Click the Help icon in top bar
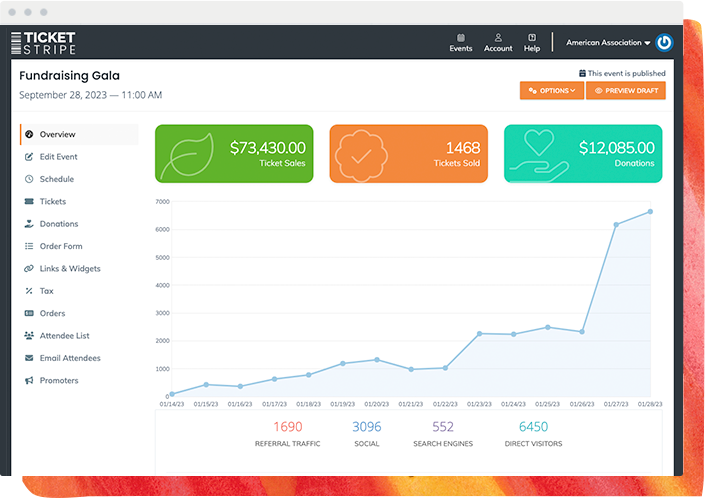 531,37
